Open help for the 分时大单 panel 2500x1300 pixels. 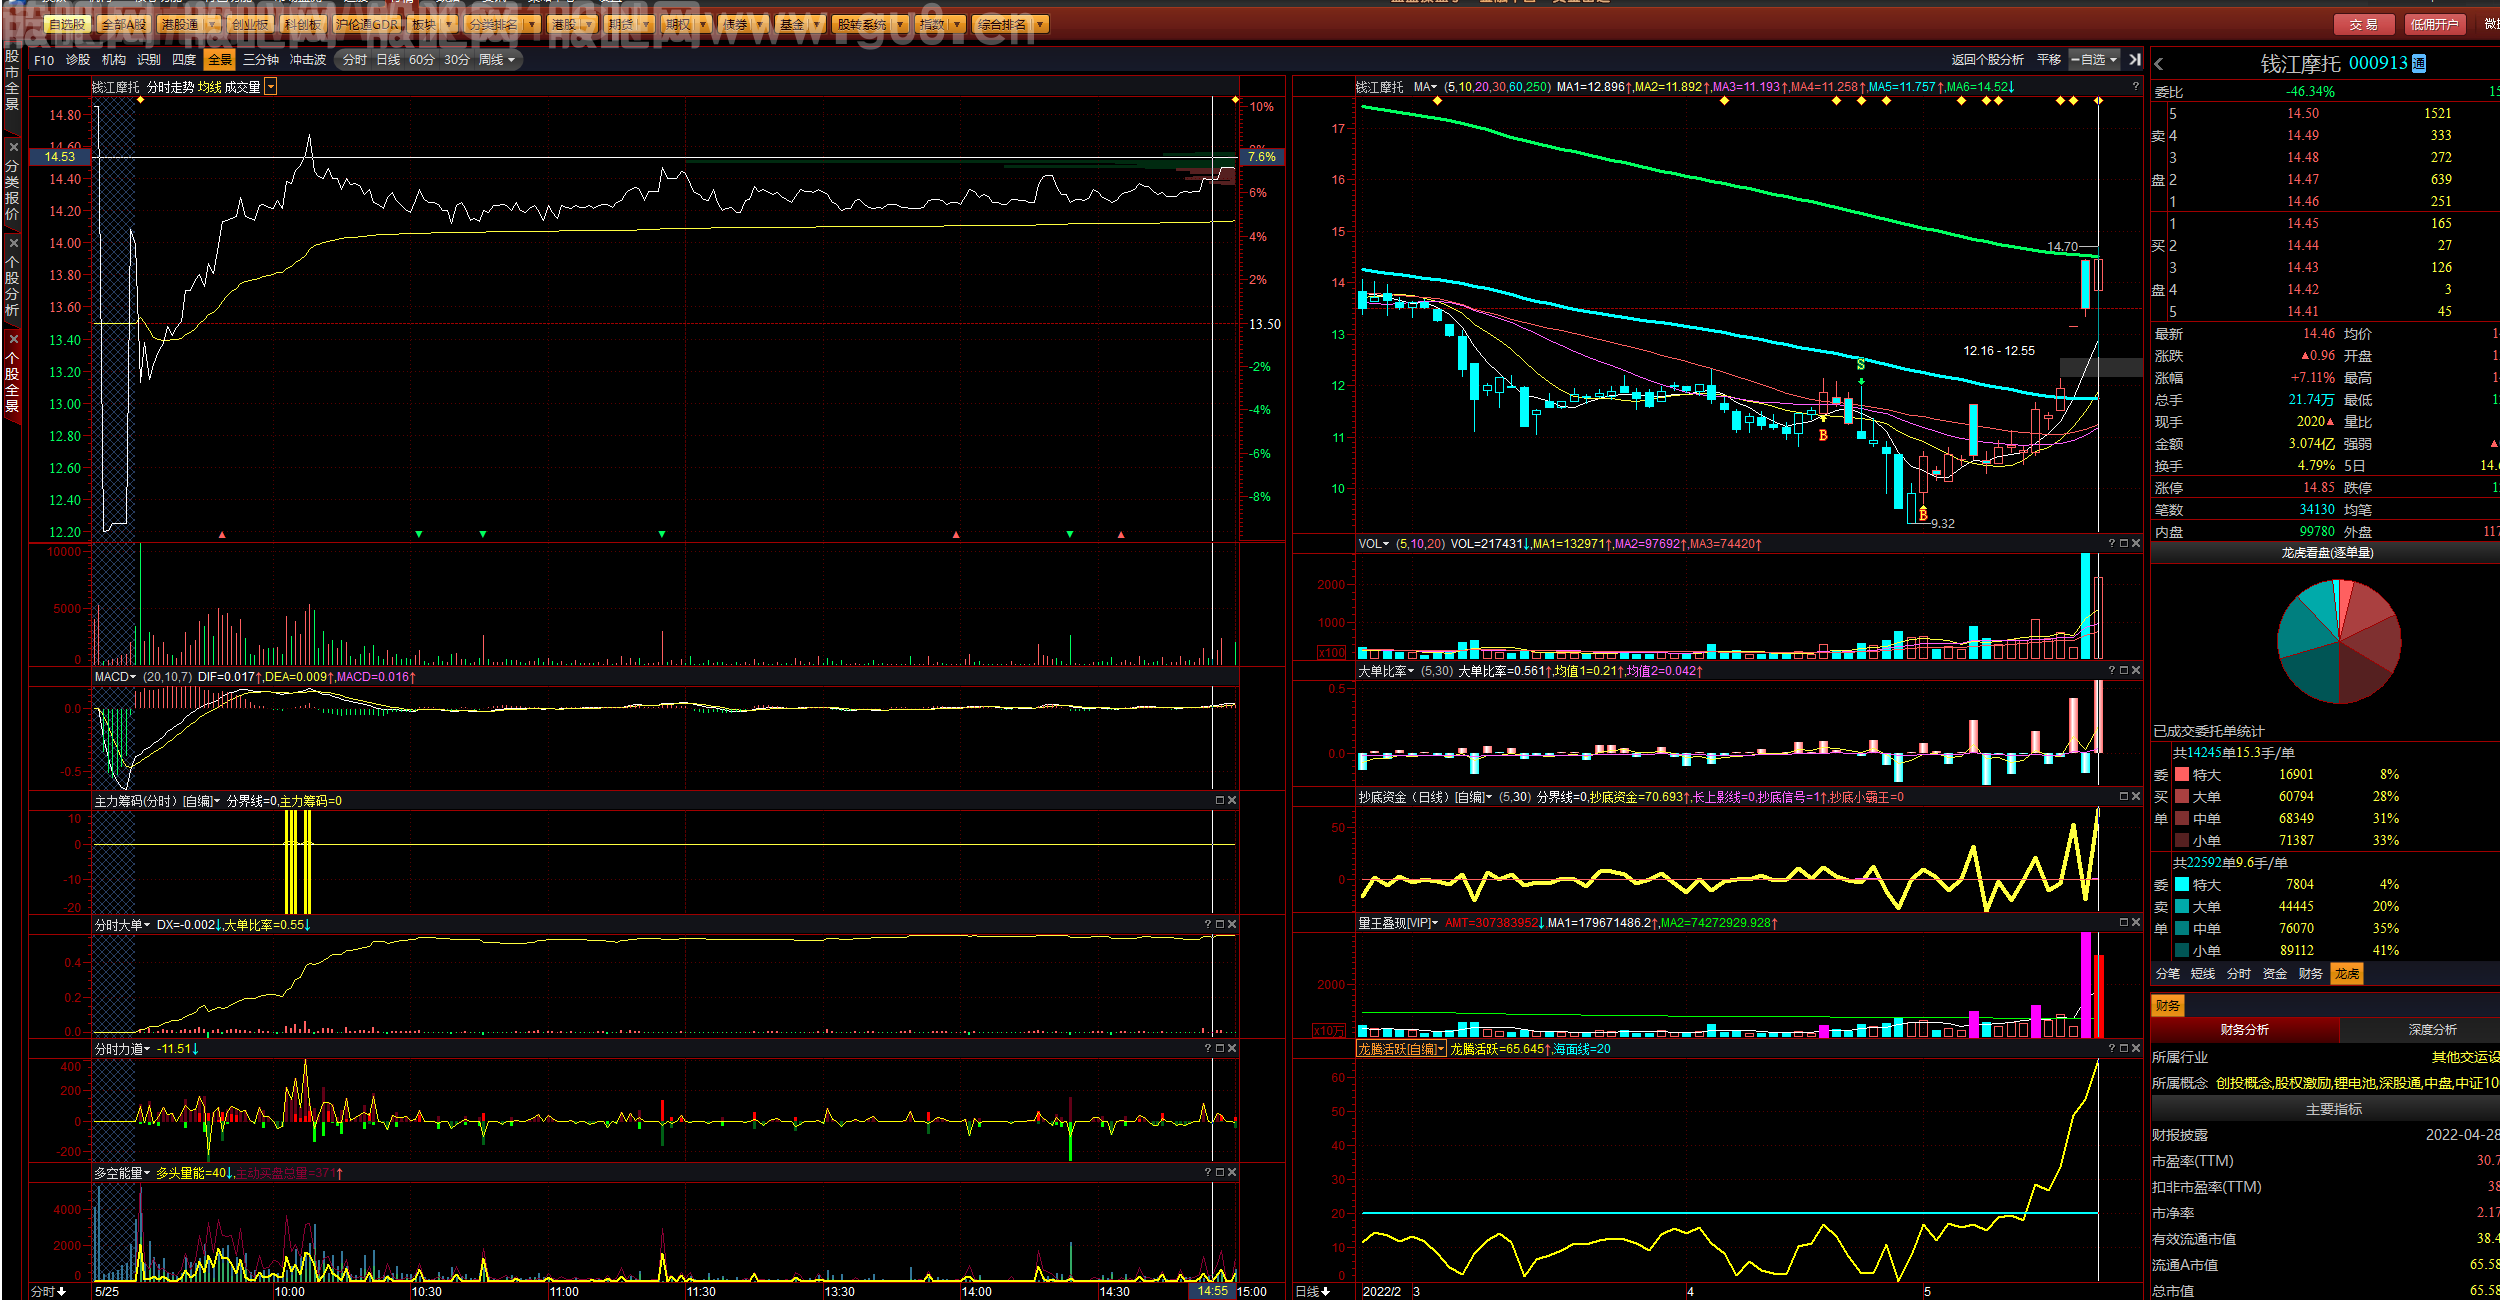1208,925
